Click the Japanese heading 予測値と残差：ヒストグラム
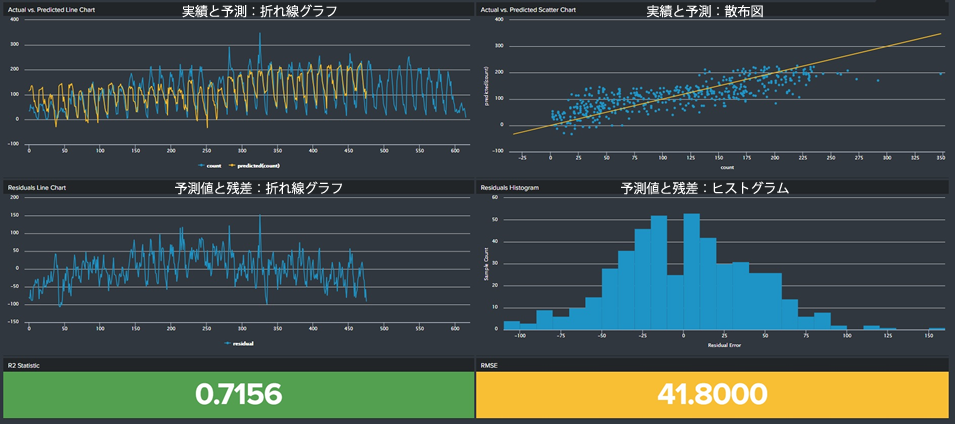 click(x=706, y=188)
